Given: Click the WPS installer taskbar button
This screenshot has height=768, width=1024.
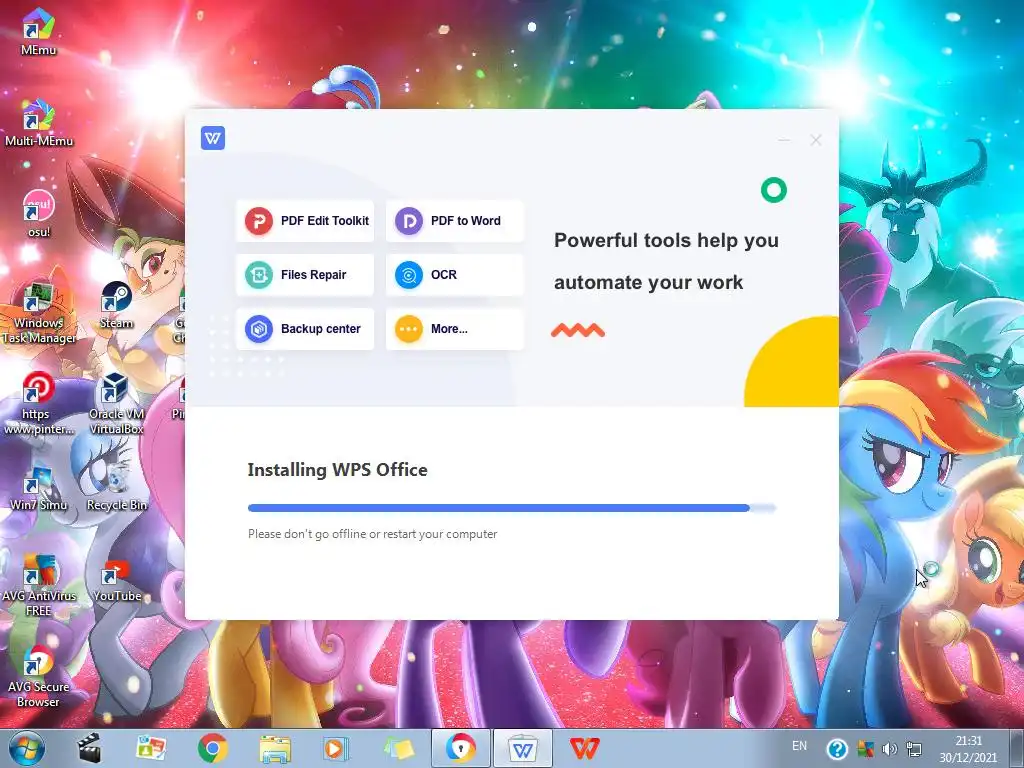Looking at the screenshot, I should click(x=522, y=748).
